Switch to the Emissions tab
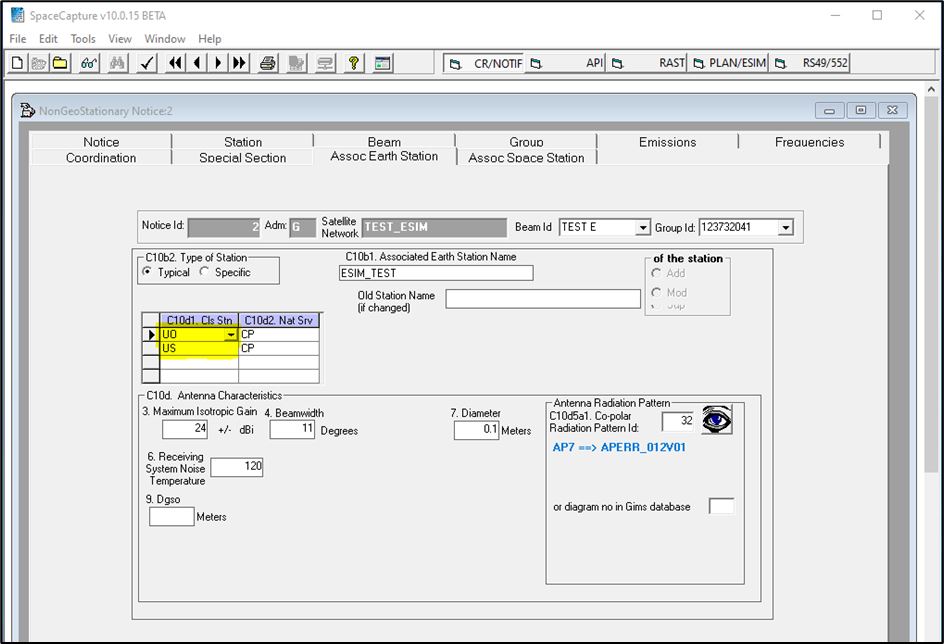Image resolution: width=944 pixels, height=644 pixels. coord(668,142)
